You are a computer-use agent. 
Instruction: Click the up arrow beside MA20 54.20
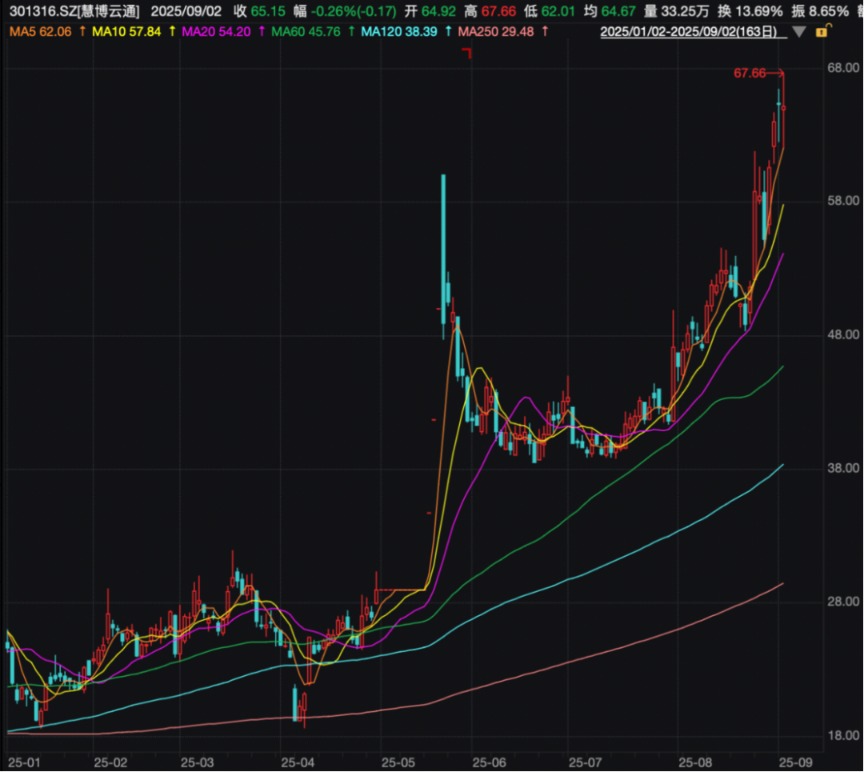point(259,32)
